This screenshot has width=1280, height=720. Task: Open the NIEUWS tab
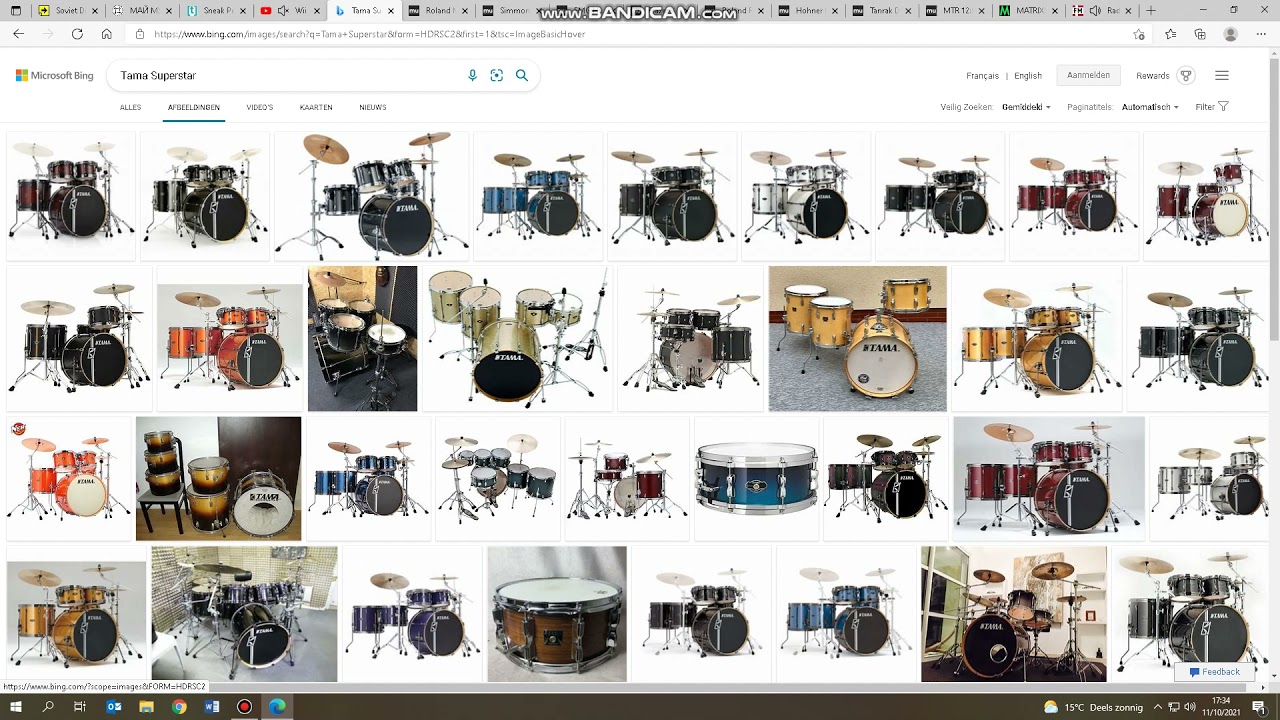coord(373,107)
